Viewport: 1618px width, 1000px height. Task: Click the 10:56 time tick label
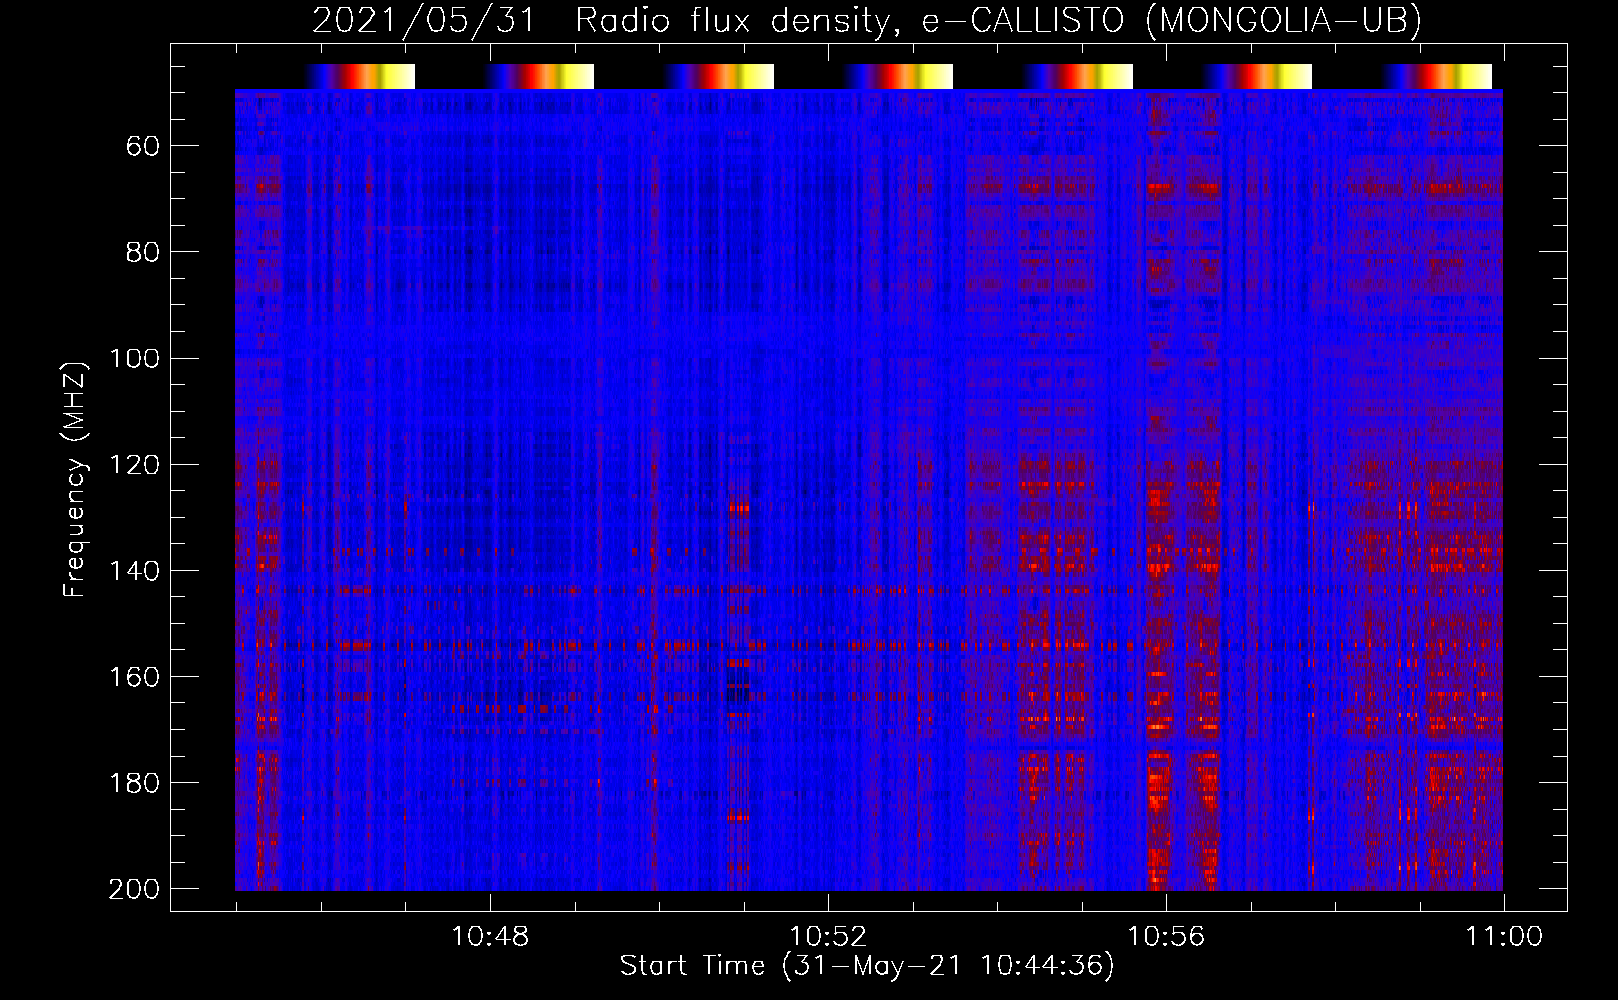coord(1166,937)
